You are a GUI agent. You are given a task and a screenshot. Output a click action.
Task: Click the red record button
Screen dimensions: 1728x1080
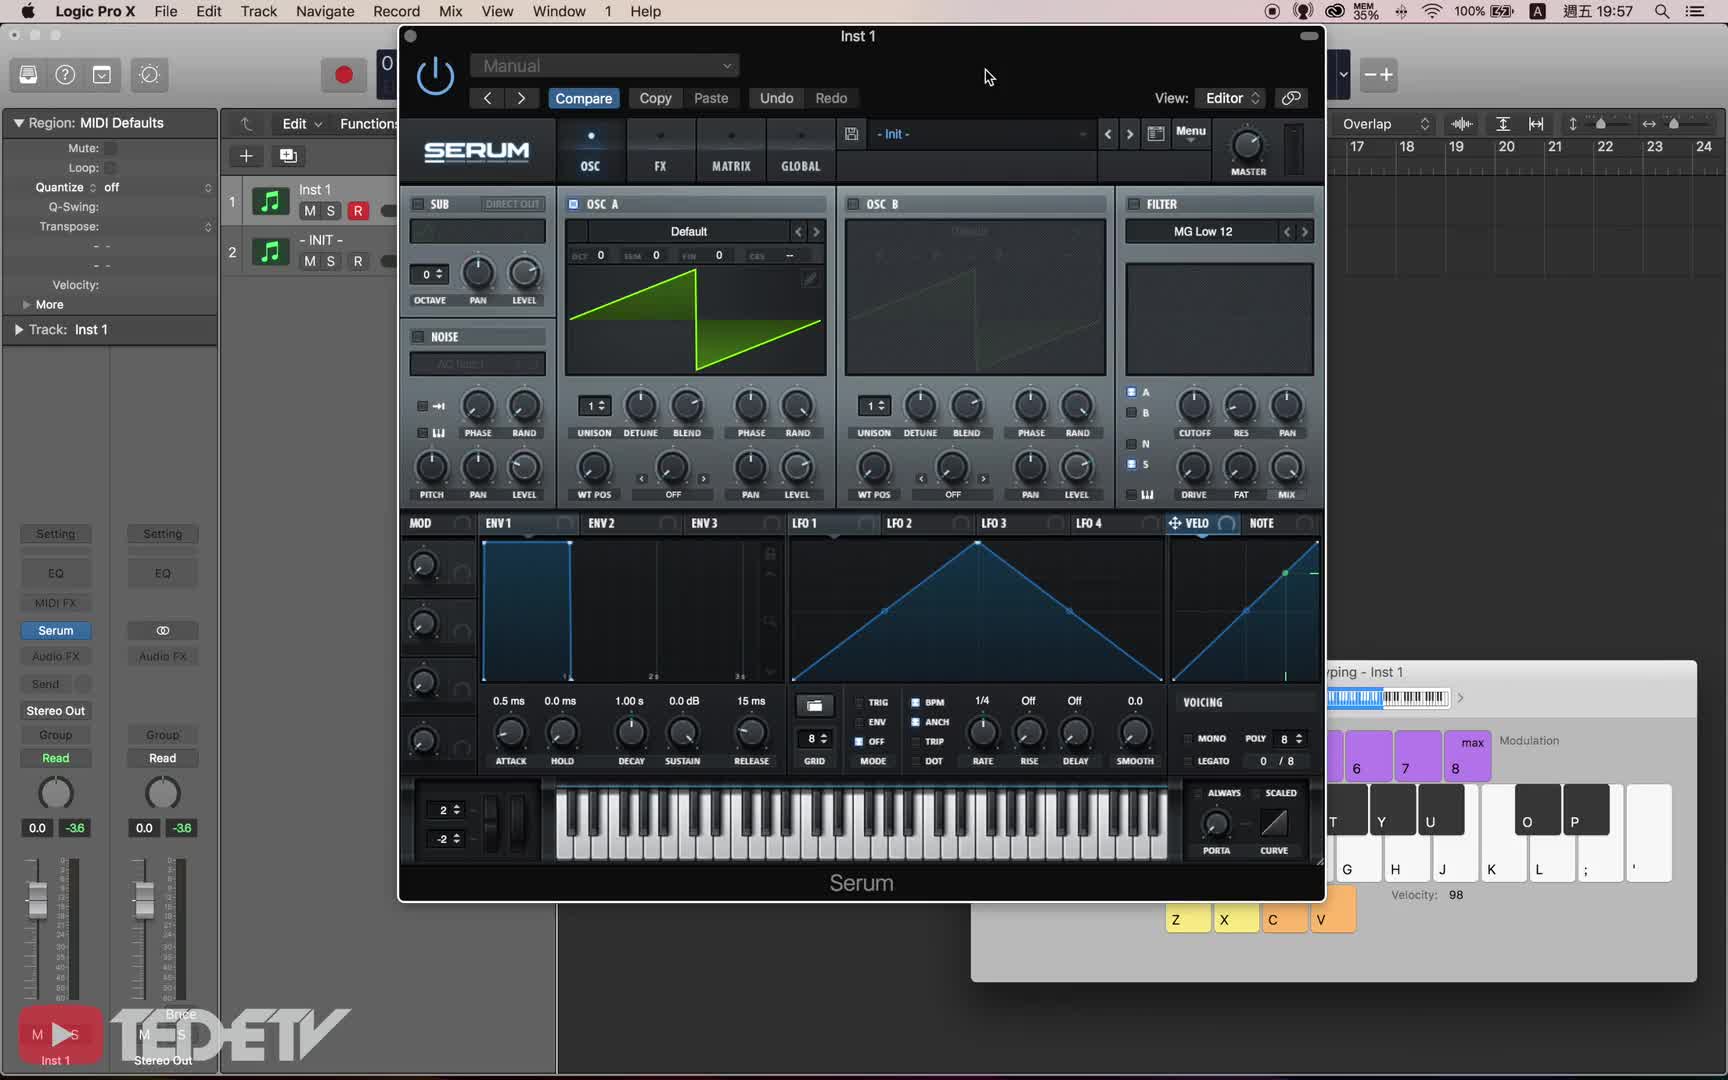[x=343, y=75]
